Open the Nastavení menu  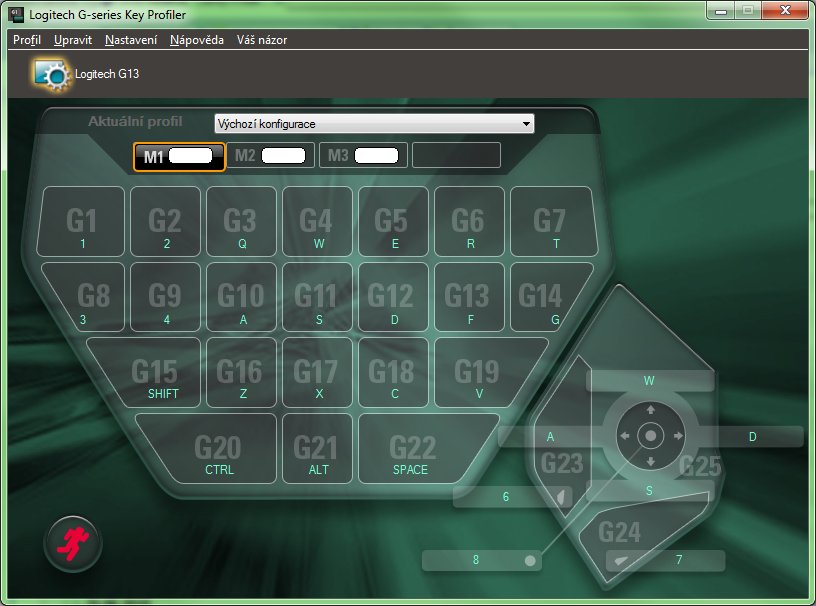[x=131, y=40]
